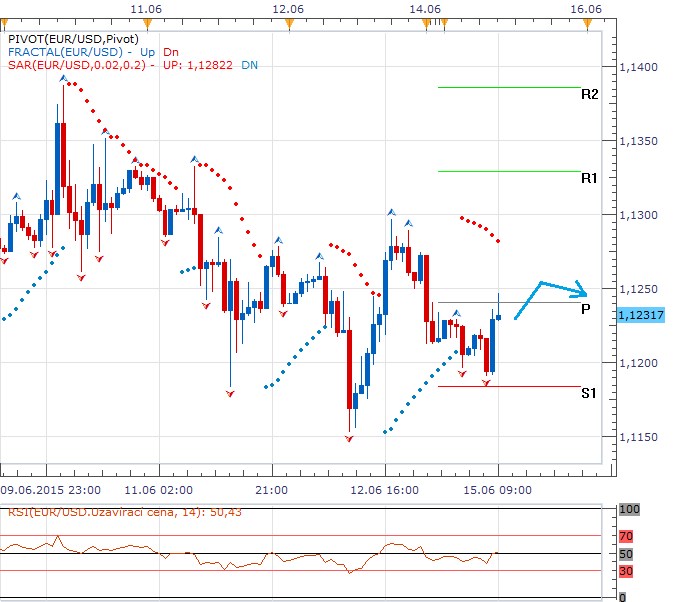Image resolution: width=674 pixels, height=602 pixels.
Task: Click the RSI 30 oversold level label
Action: pos(627,570)
